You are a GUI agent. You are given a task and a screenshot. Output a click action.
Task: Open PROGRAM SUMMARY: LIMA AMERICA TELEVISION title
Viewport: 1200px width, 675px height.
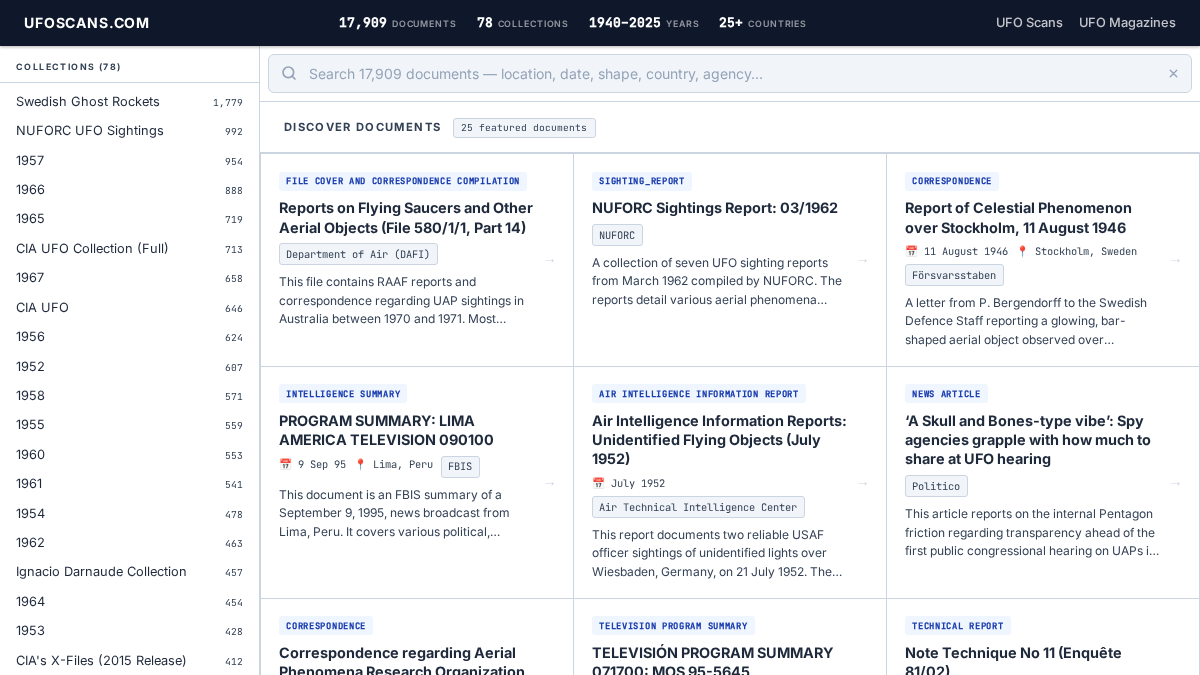click(x=386, y=431)
